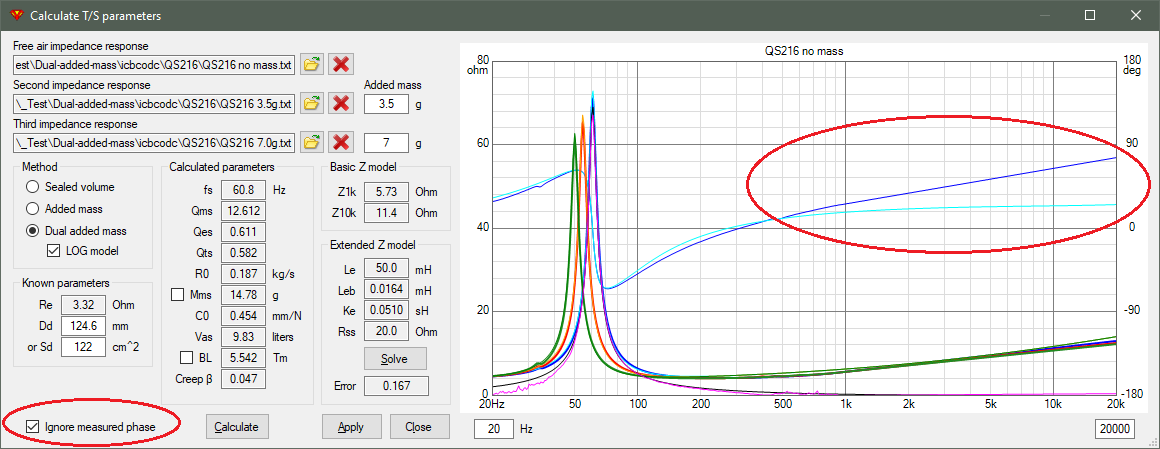Click the Le value 50.0
The width and height of the screenshot is (1160, 449).
(387, 269)
